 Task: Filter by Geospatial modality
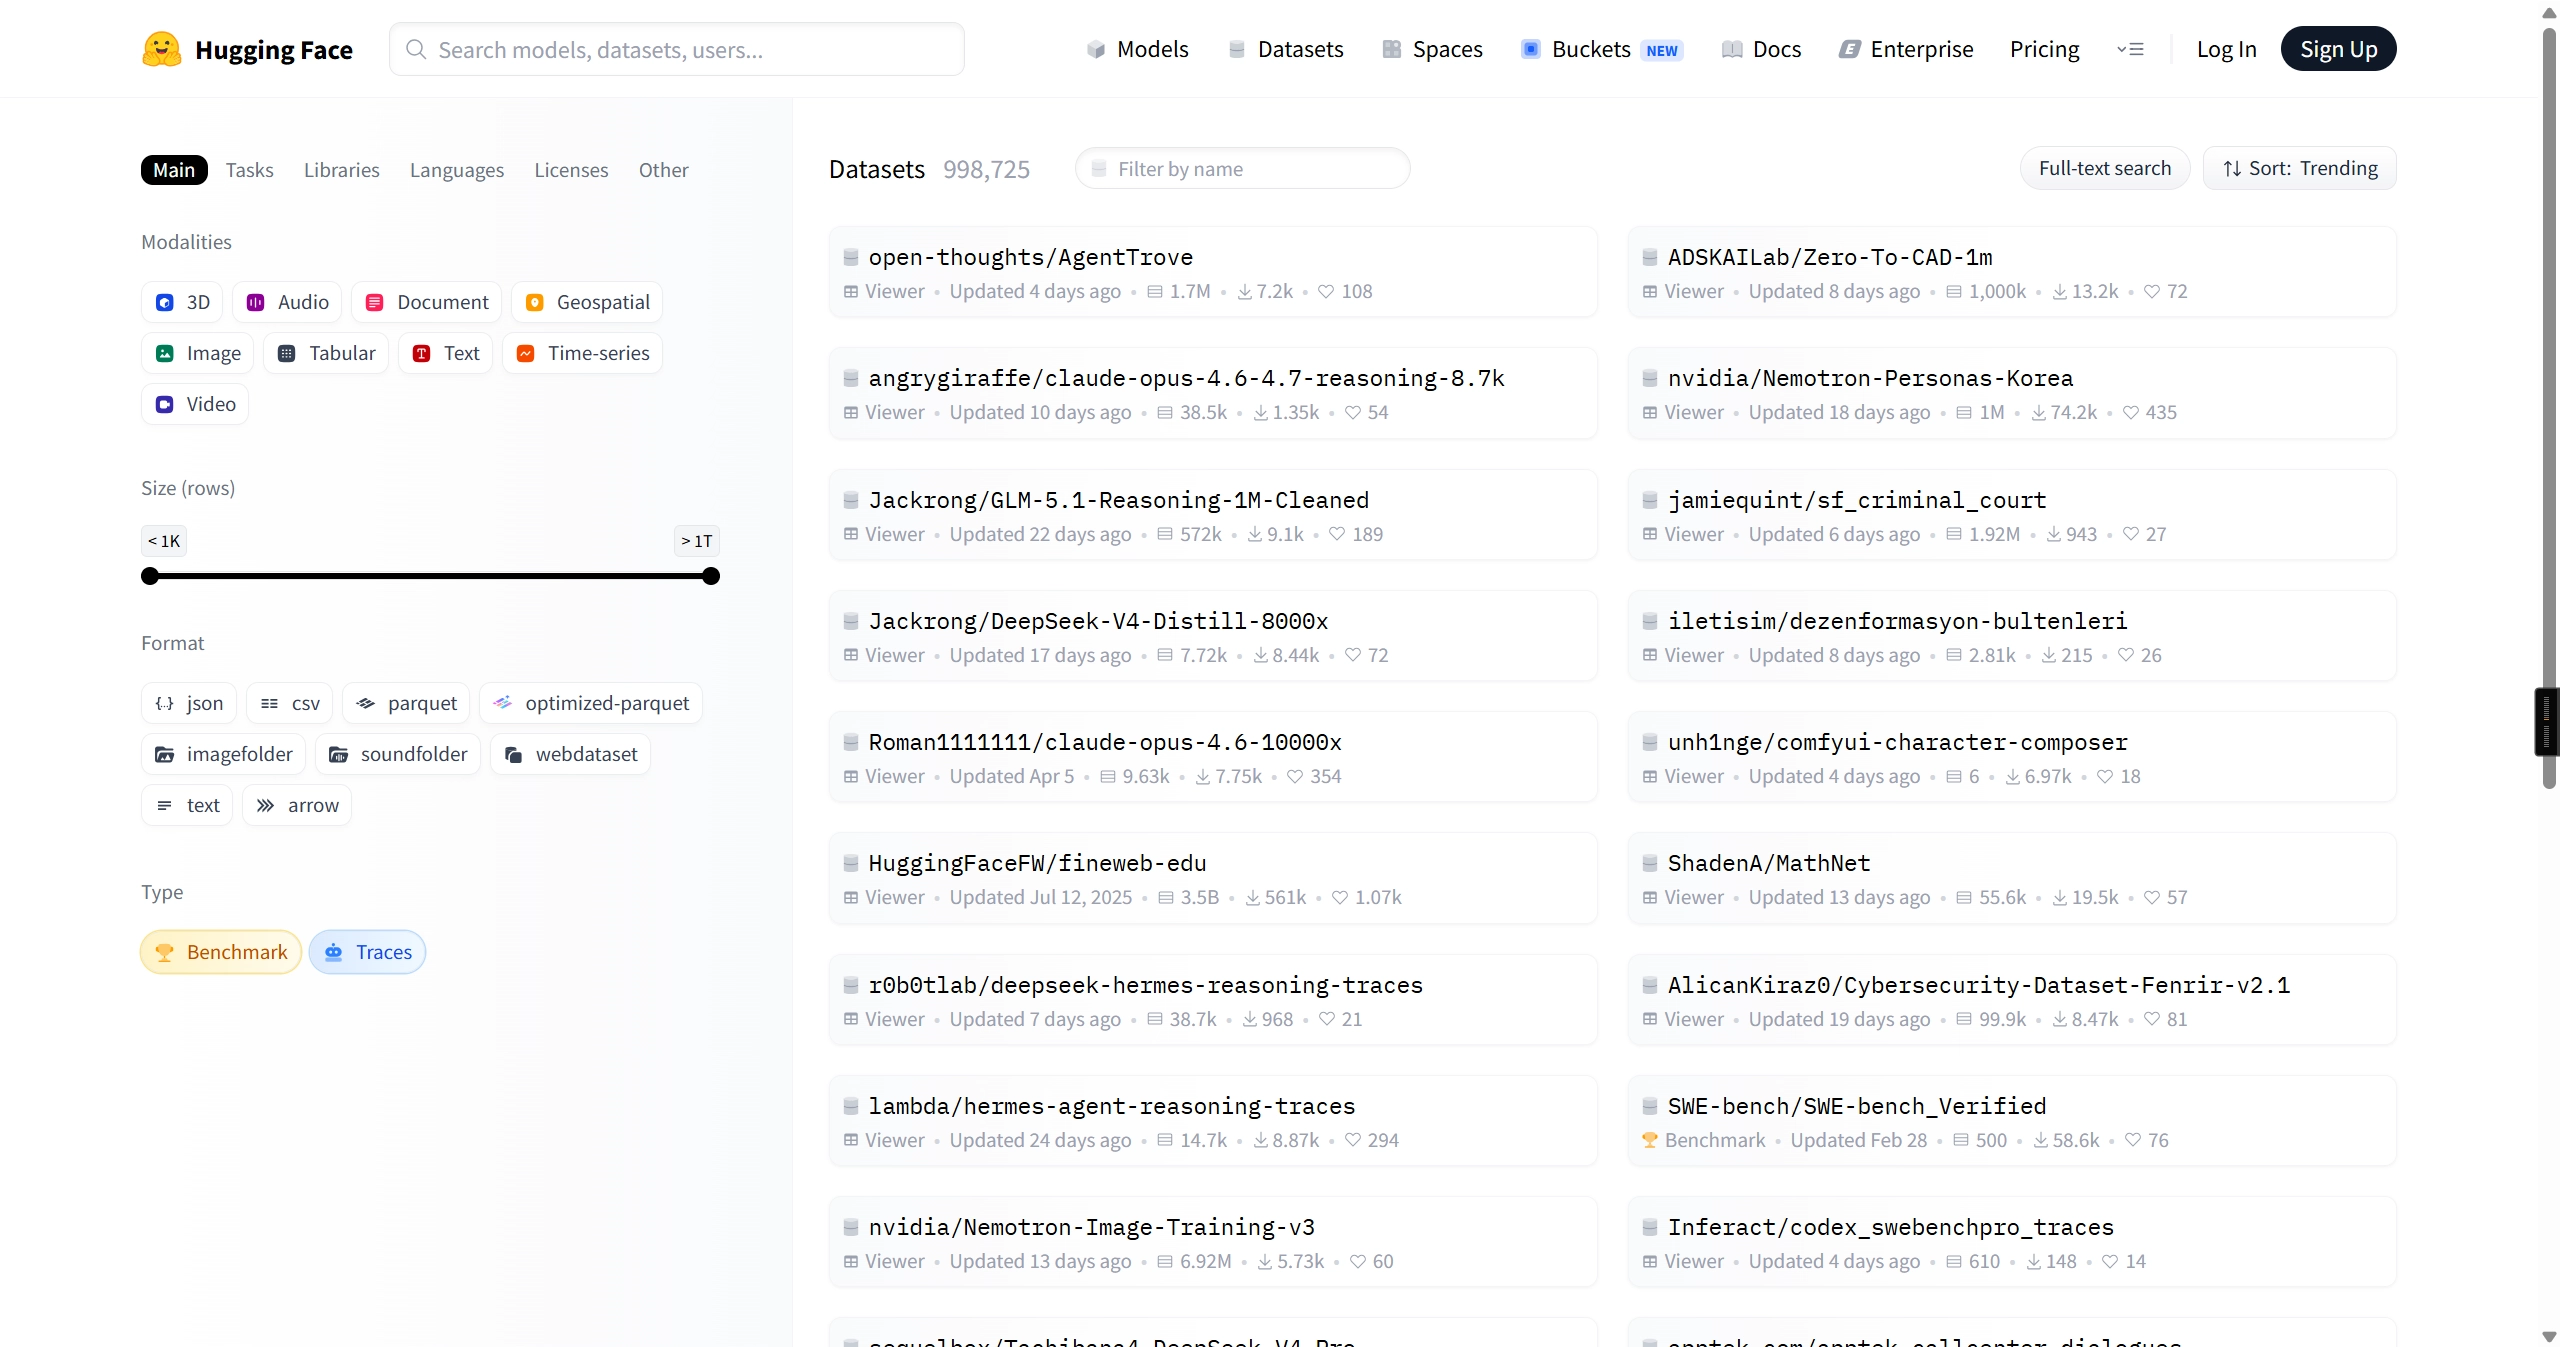click(x=587, y=302)
